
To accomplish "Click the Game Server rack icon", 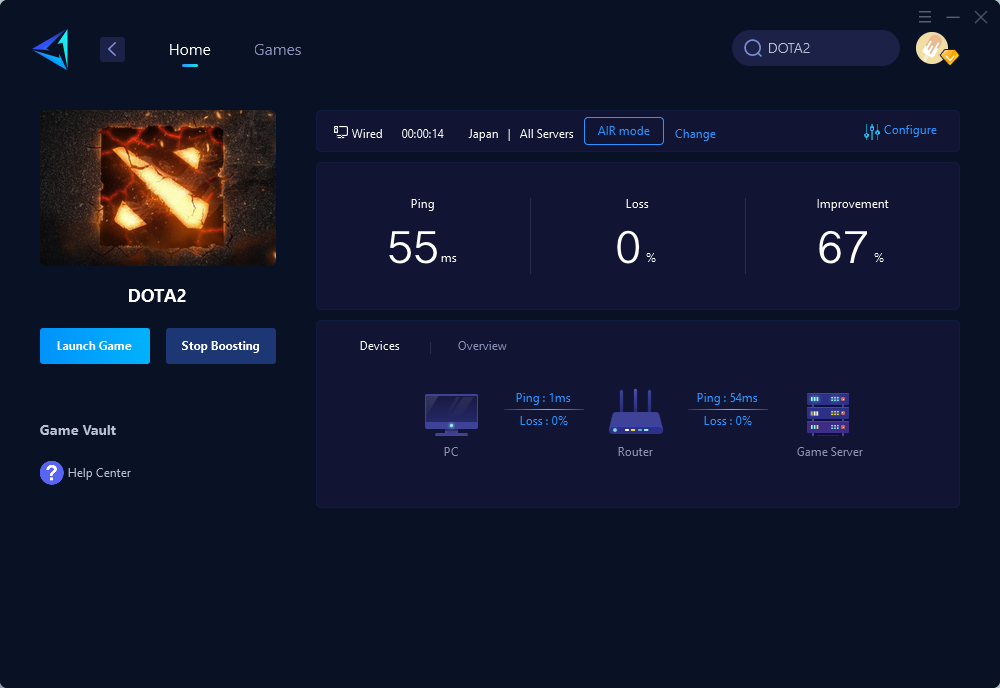I will (x=828, y=414).
